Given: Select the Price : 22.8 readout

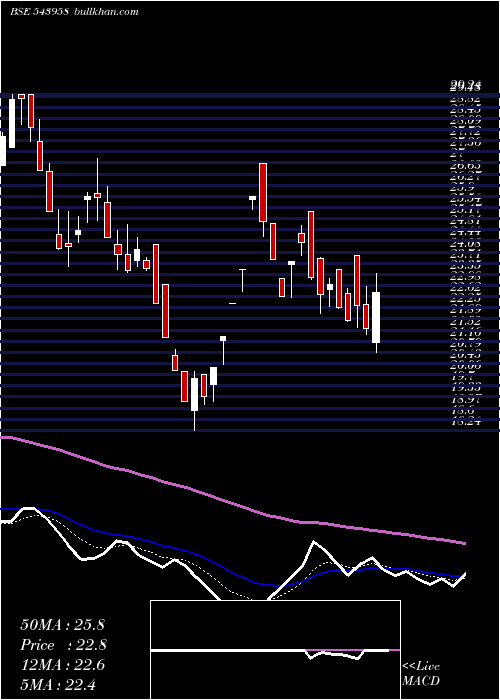Looking at the screenshot, I should 63,645.
